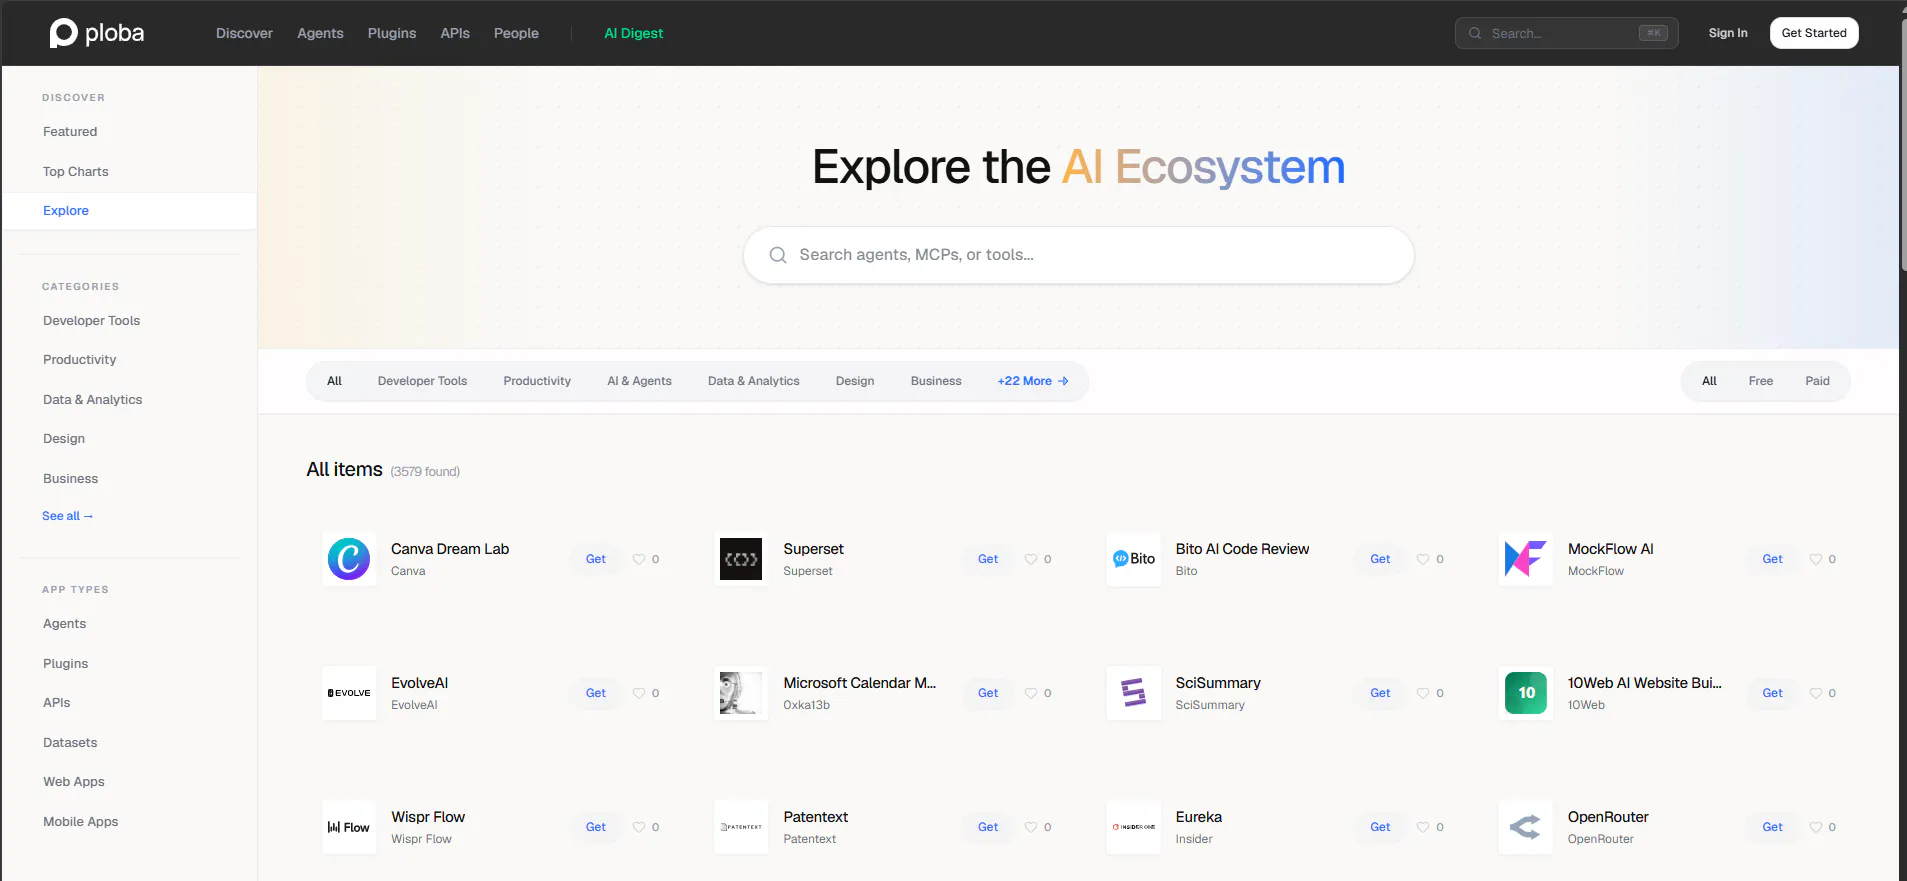Click the Get Started button

1813,33
